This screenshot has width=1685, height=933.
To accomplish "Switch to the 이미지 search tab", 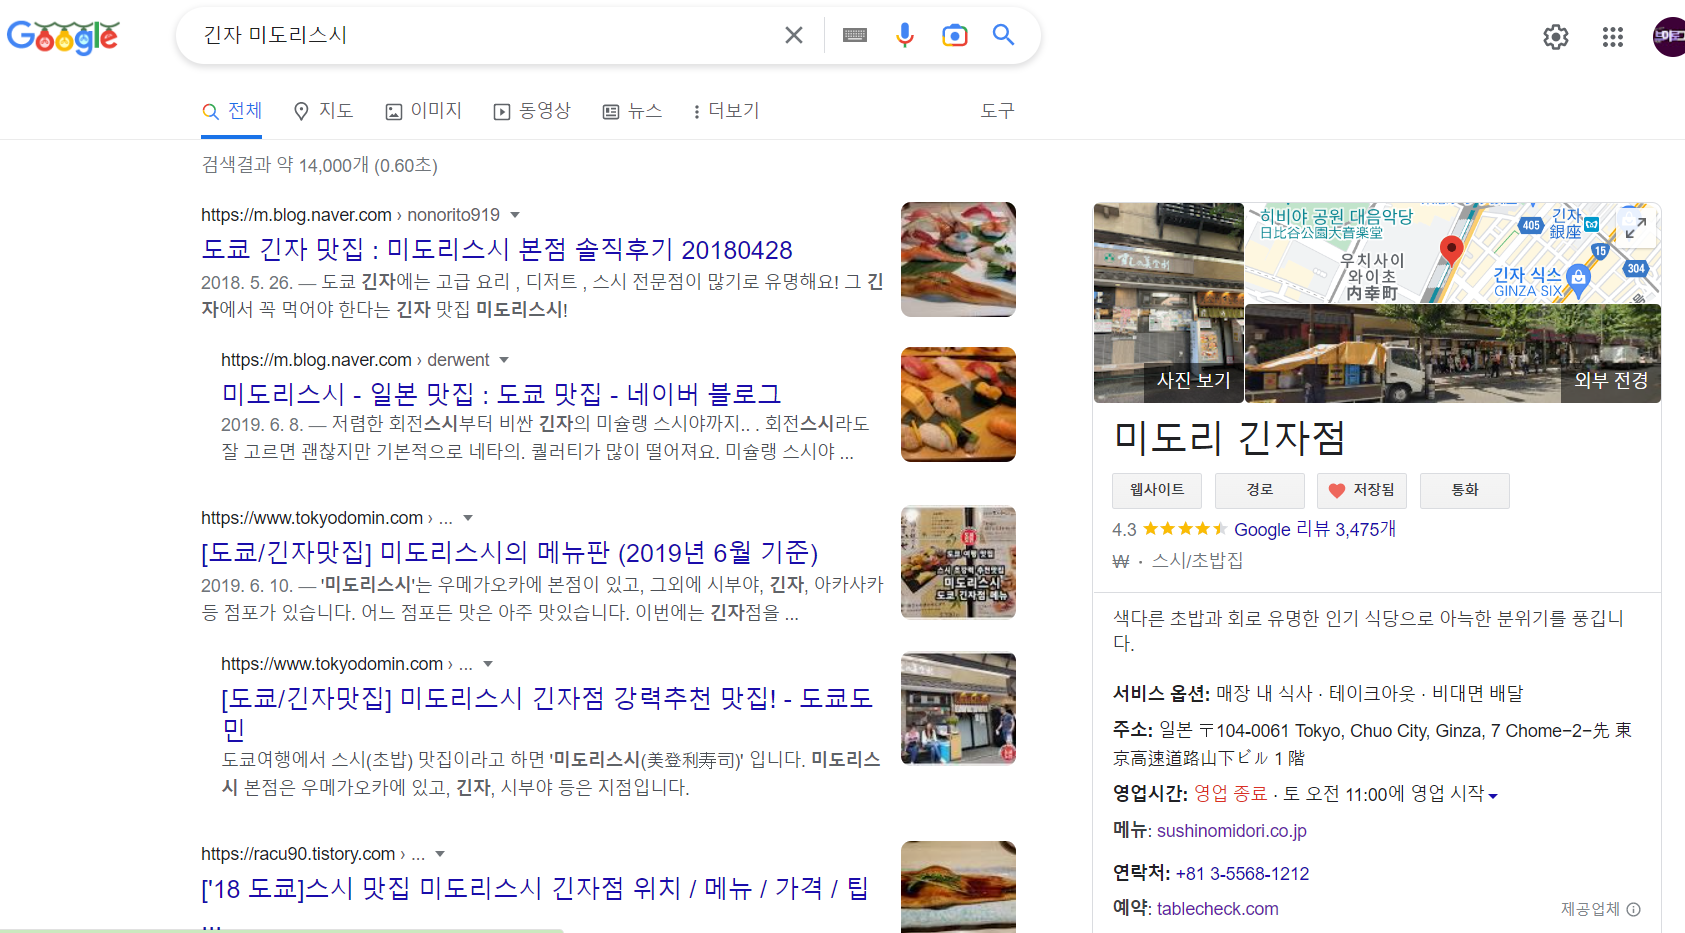I will click(x=424, y=110).
